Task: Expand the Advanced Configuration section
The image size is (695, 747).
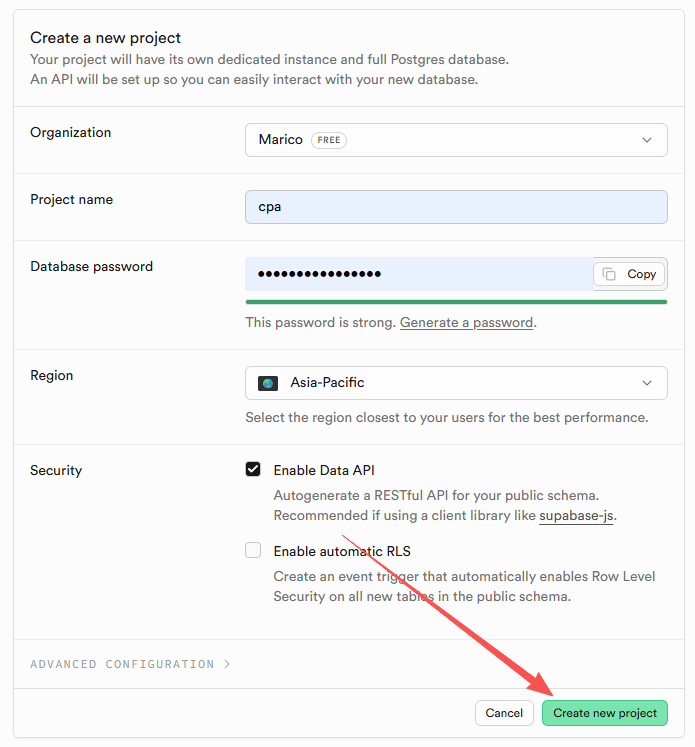Action: [x=122, y=664]
